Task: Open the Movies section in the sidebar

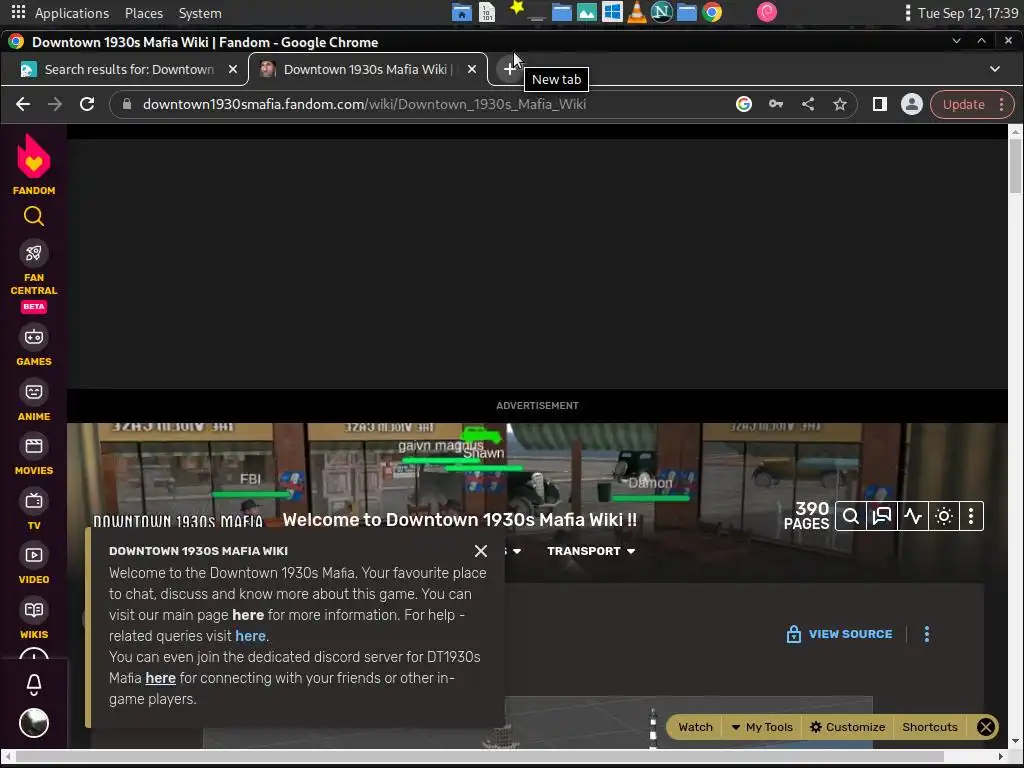Action: [x=34, y=455]
